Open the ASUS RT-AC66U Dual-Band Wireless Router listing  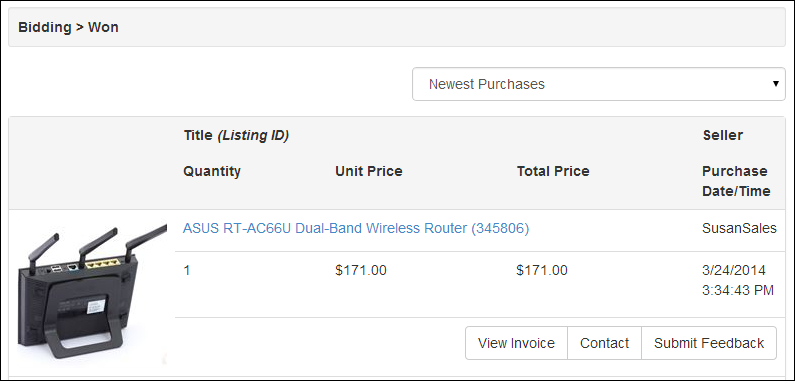coord(356,229)
